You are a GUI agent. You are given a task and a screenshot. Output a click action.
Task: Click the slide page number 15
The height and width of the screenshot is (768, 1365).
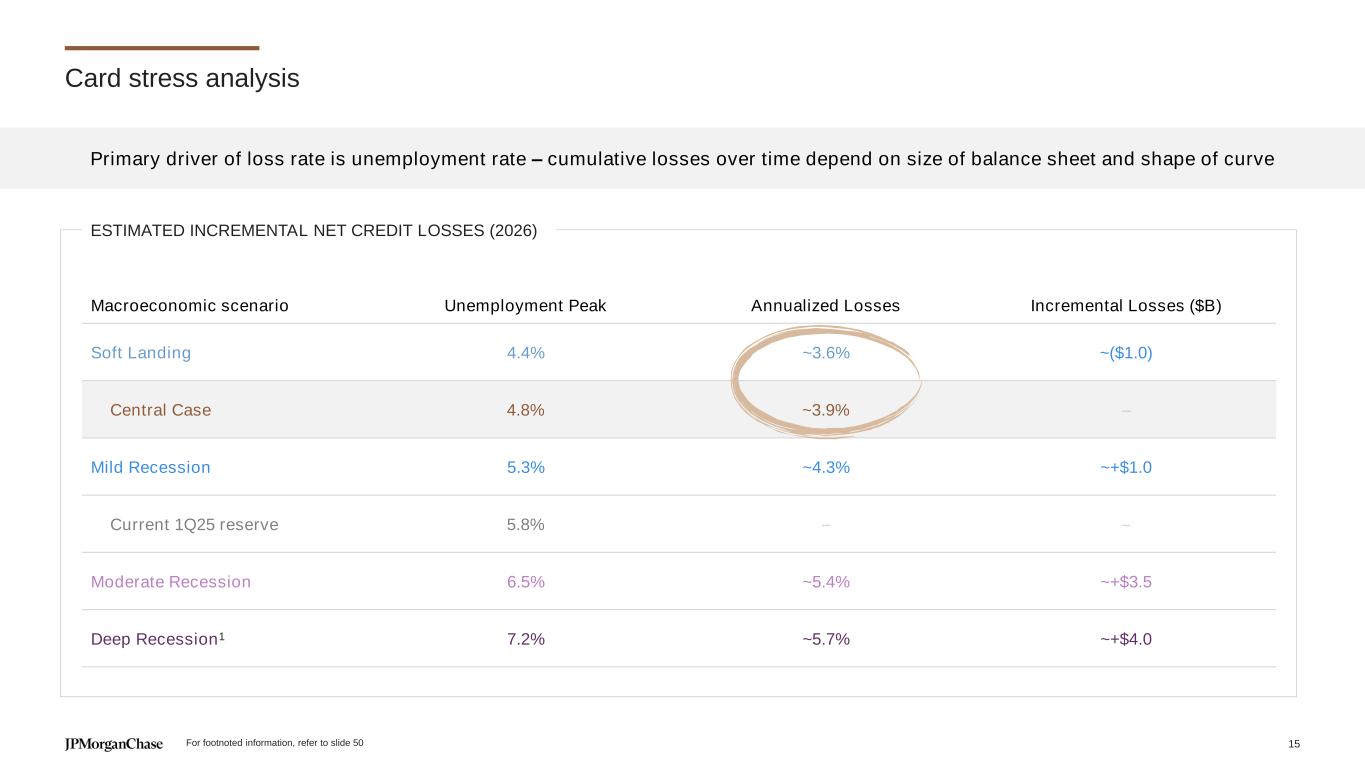(1294, 744)
